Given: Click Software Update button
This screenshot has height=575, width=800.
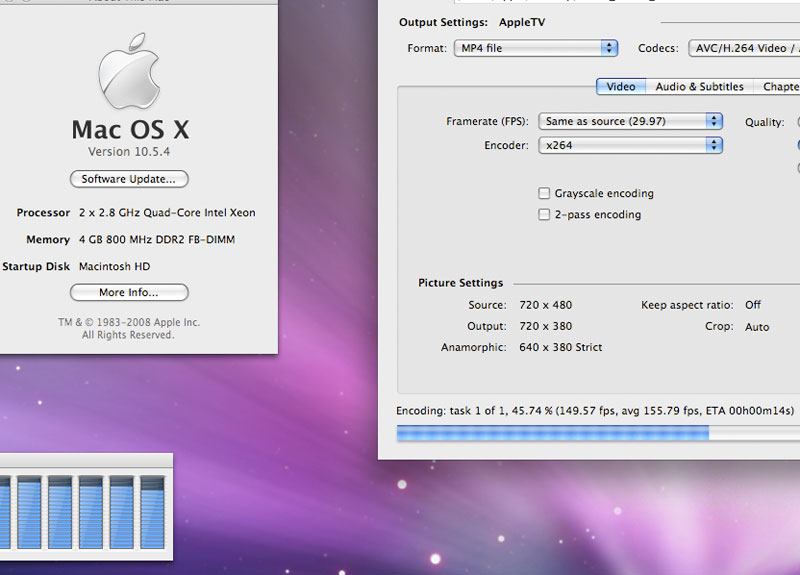Looking at the screenshot, I should point(129,179).
